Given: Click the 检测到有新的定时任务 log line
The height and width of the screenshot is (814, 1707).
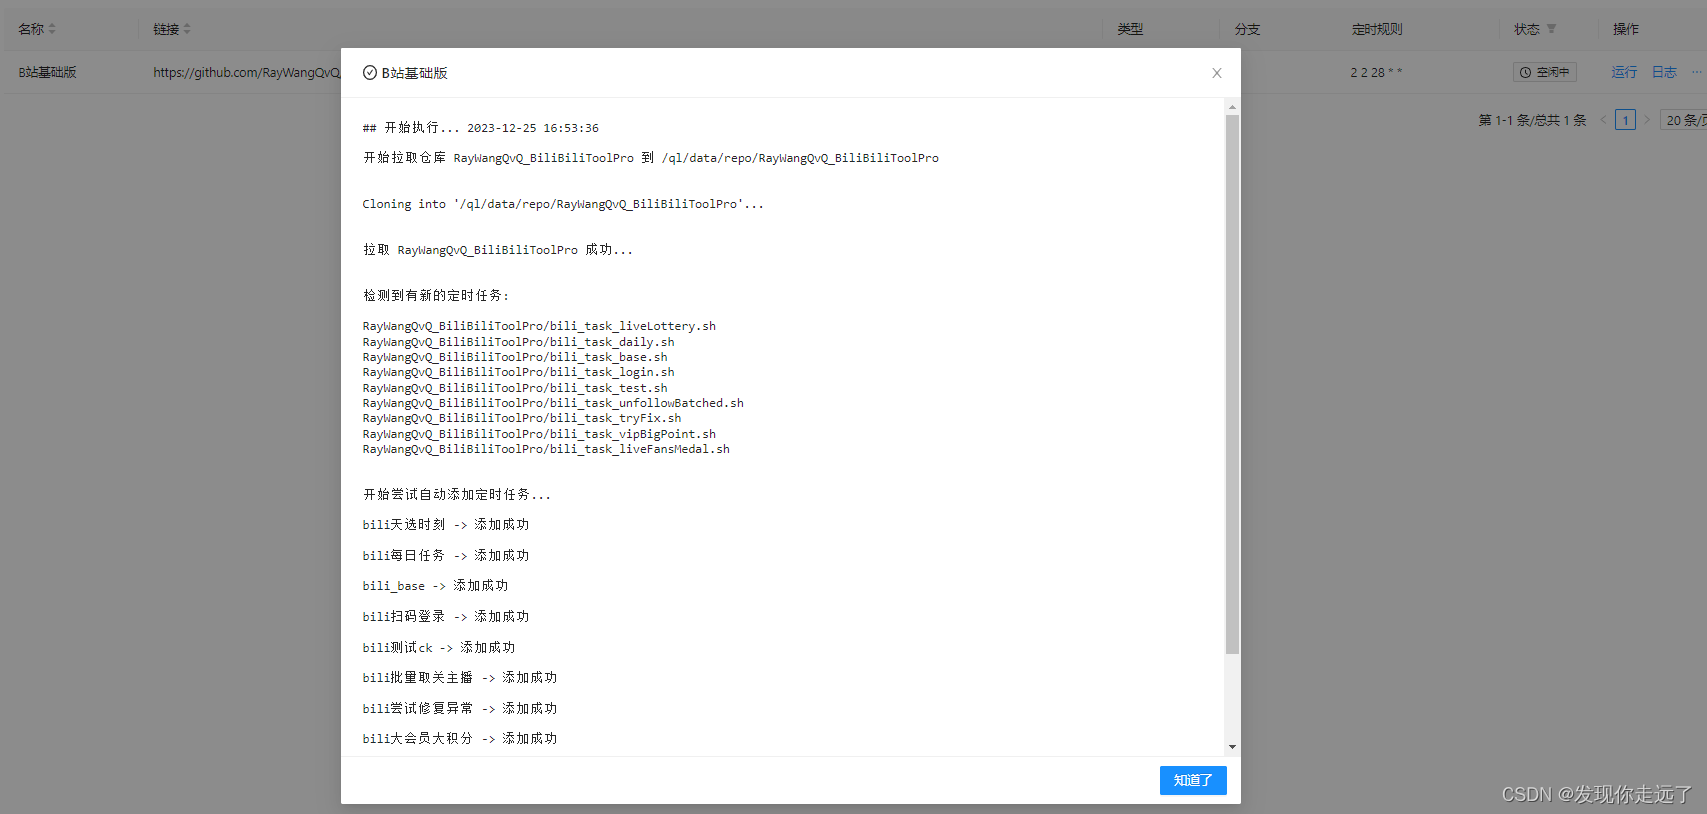Looking at the screenshot, I should [437, 296].
